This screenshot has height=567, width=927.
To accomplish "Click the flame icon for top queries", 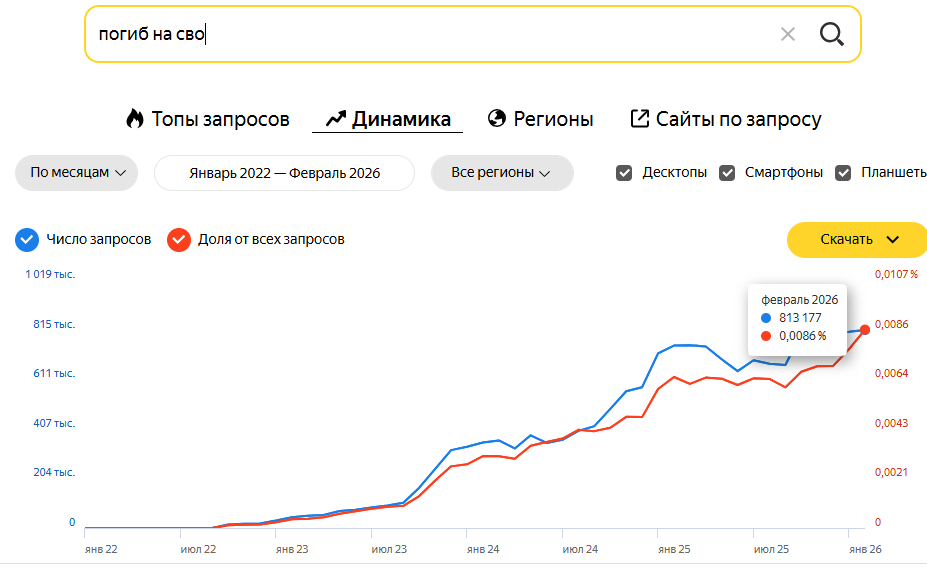I will (x=135, y=119).
